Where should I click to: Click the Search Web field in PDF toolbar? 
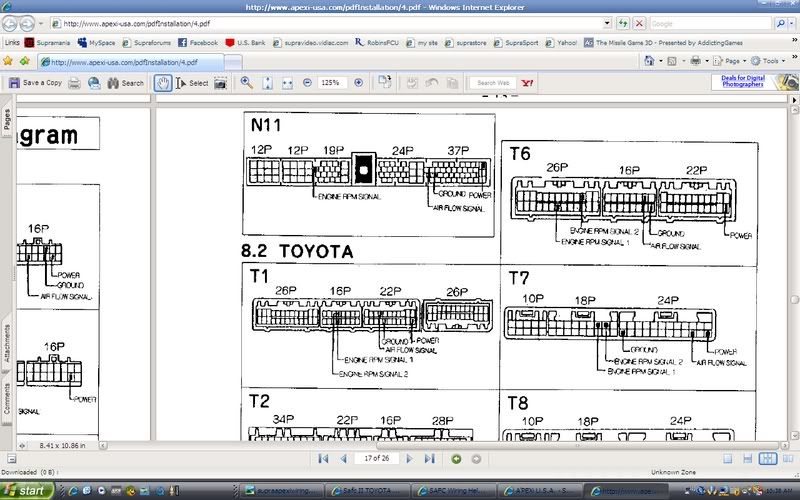pyautogui.click(x=493, y=83)
